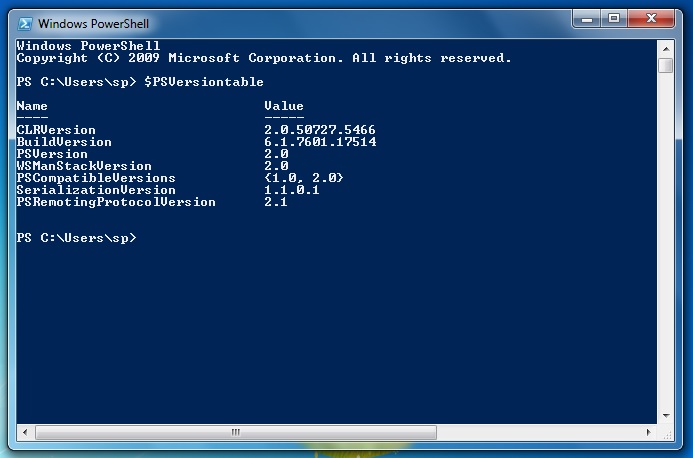Viewport: 693px width, 458px height.
Task: Minimize the Windows PowerShell window
Action: click(587, 19)
